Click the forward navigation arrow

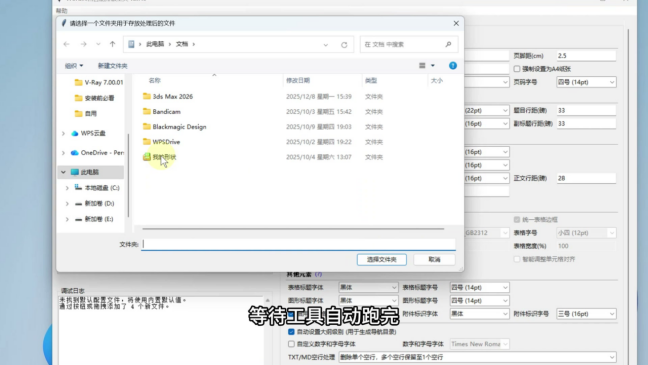point(83,44)
